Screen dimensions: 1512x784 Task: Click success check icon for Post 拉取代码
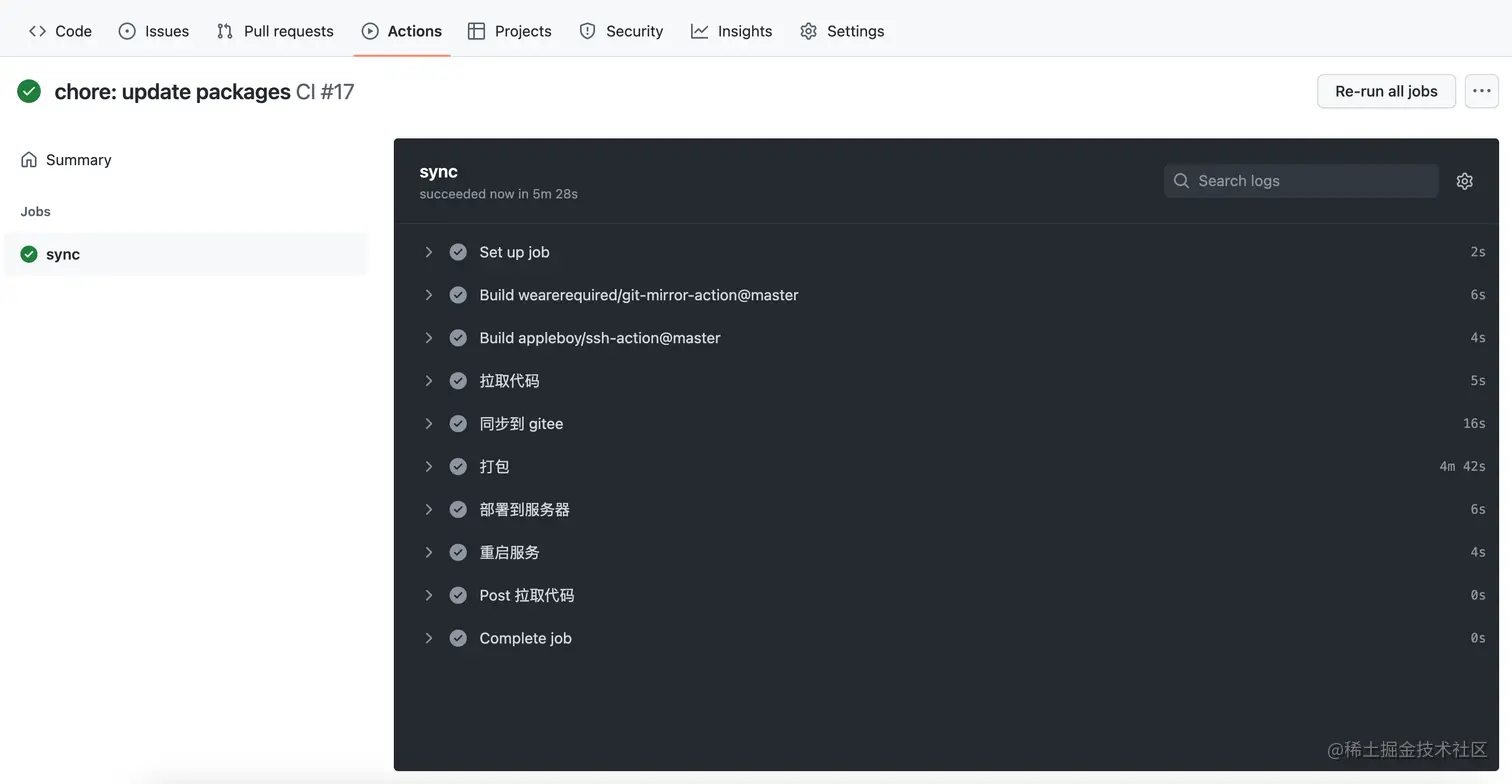click(458, 596)
